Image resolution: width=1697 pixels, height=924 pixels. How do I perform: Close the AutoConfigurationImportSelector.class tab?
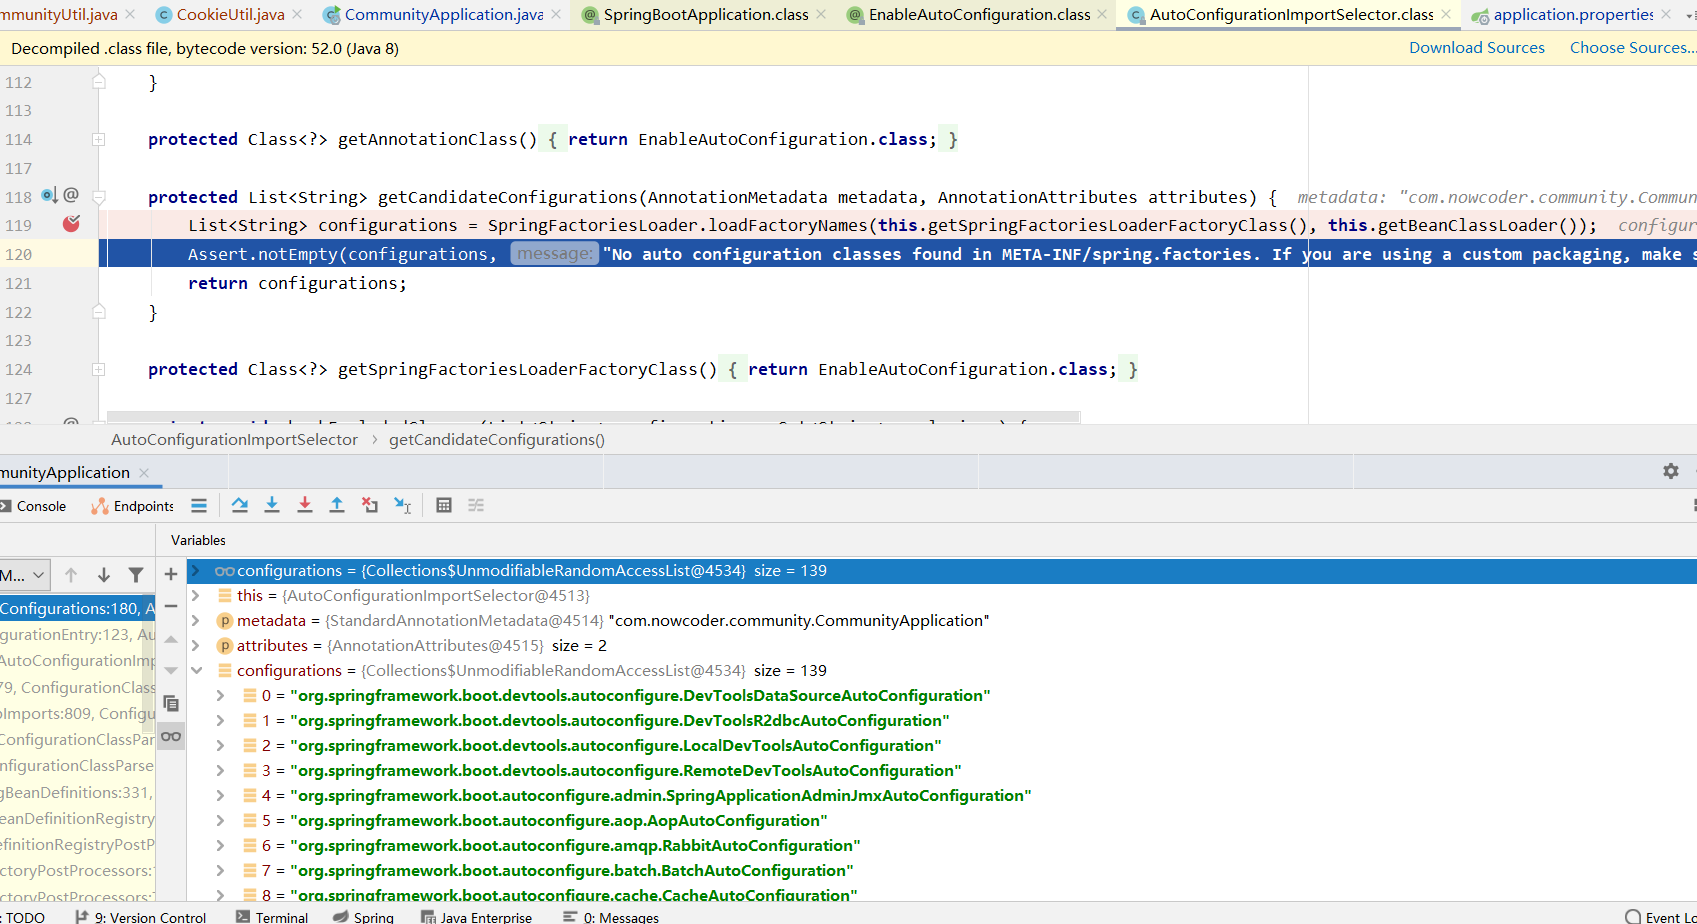click(1446, 14)
